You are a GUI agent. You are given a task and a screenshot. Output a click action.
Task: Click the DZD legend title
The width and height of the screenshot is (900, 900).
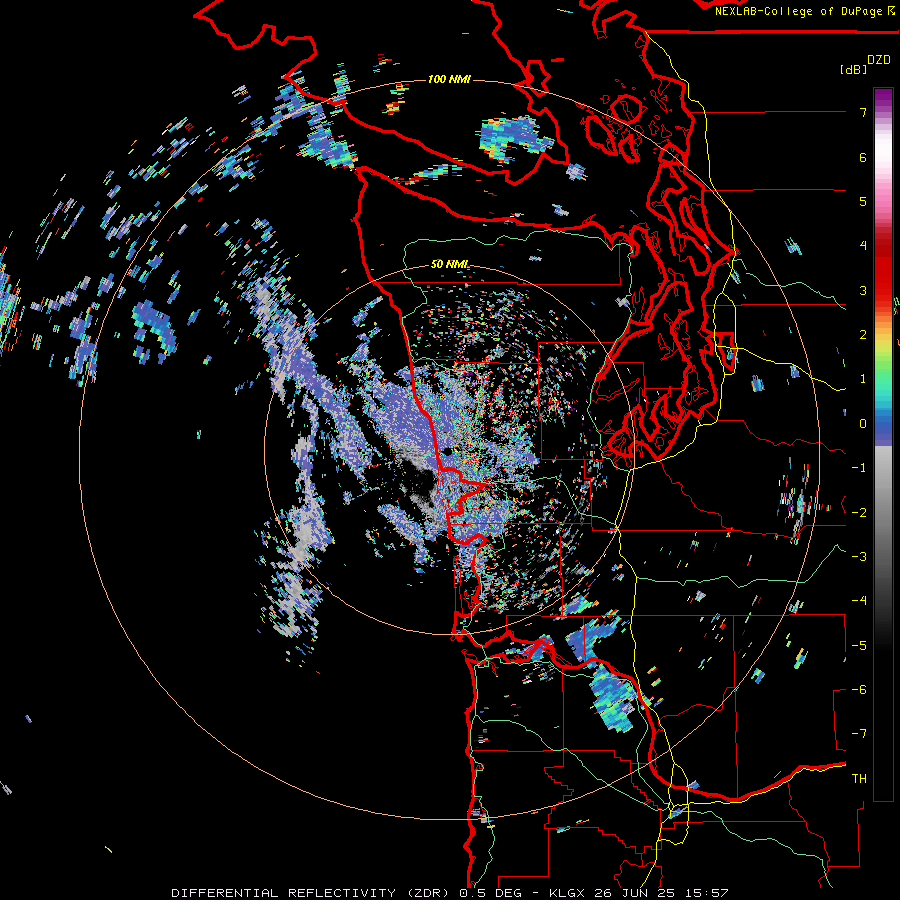pos(879,59)
